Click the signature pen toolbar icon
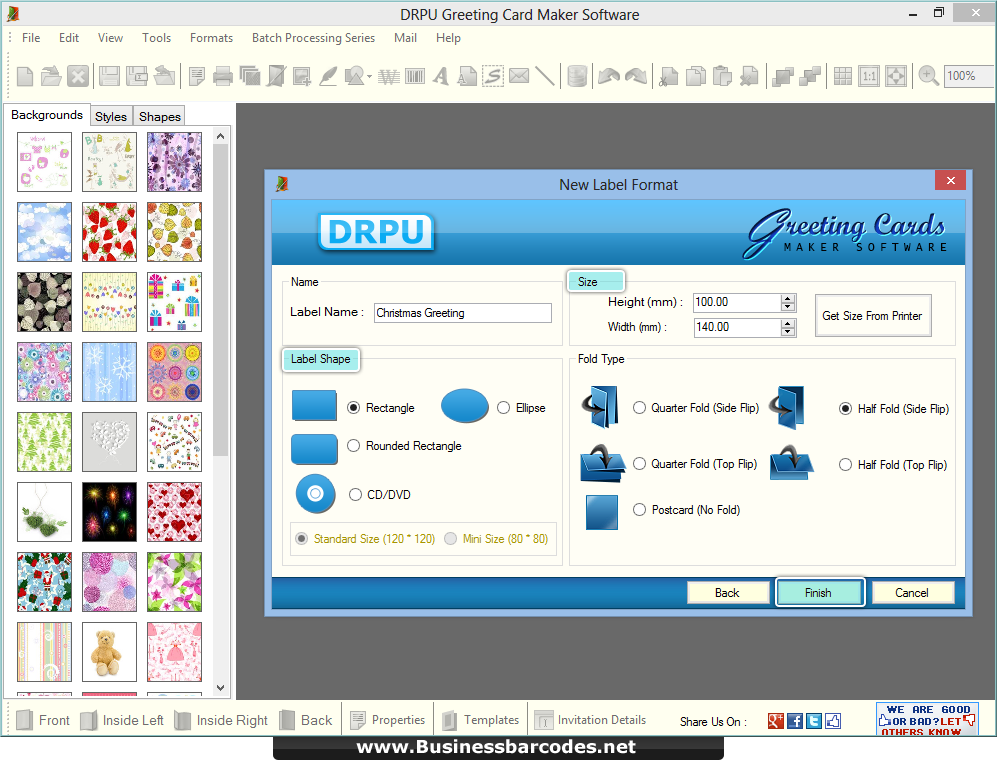The image size is (997, 760). 328,76
